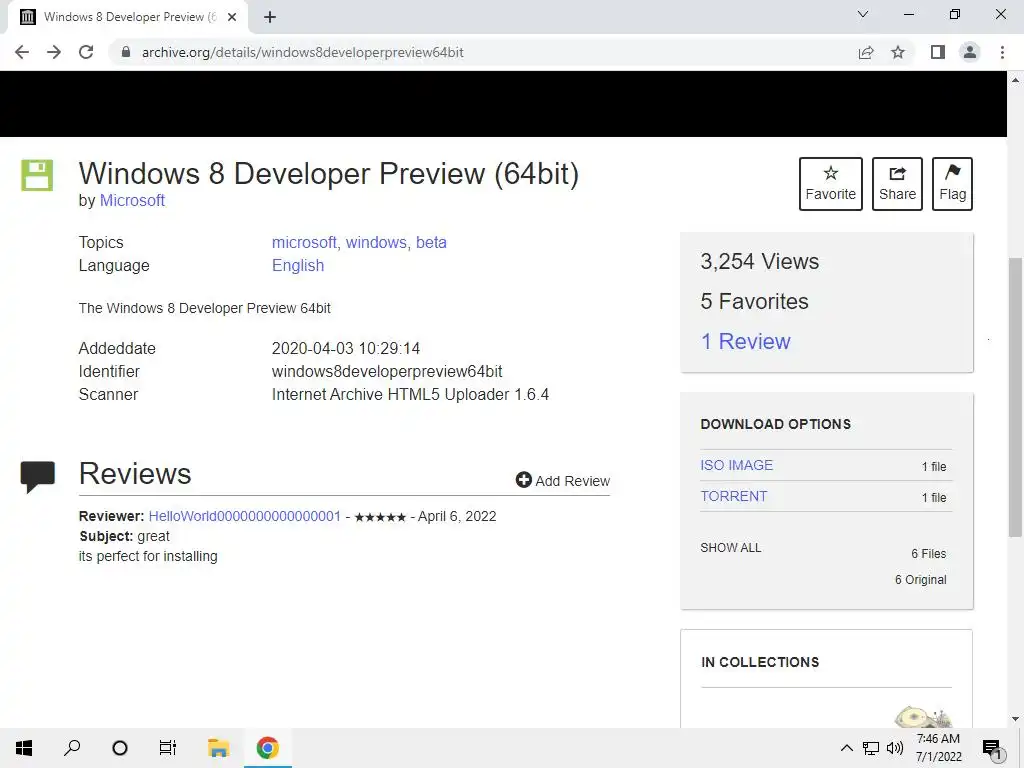Open the Chrome three-dot menu
This screenshot has height=768, width=1024.
[x=1002, y=52]
